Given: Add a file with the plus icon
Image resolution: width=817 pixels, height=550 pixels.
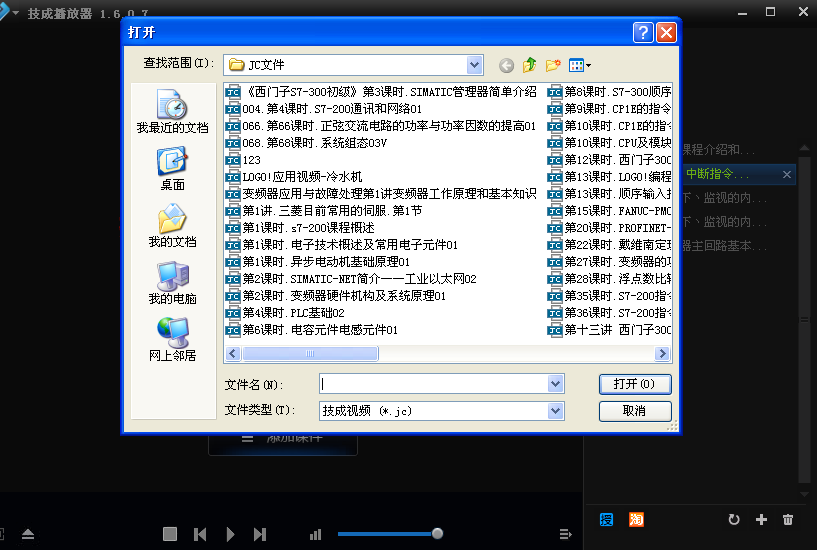Looking at the screenshot, I should pyautogui.click(x=761, y=520).
